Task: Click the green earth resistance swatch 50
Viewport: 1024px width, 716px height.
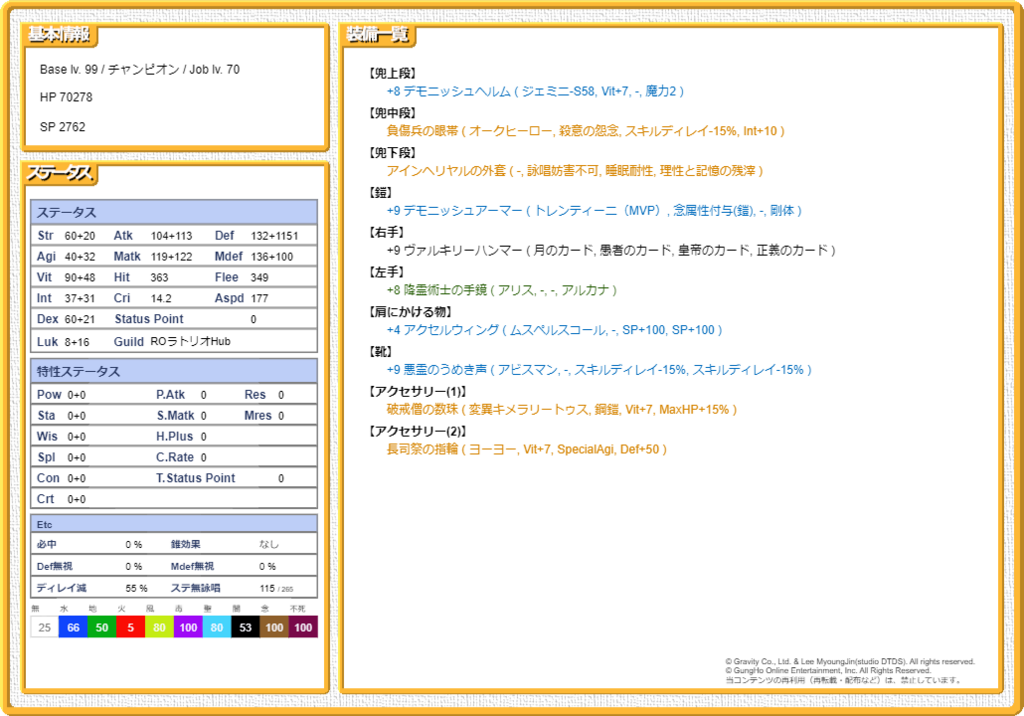Action: point(101,627)
